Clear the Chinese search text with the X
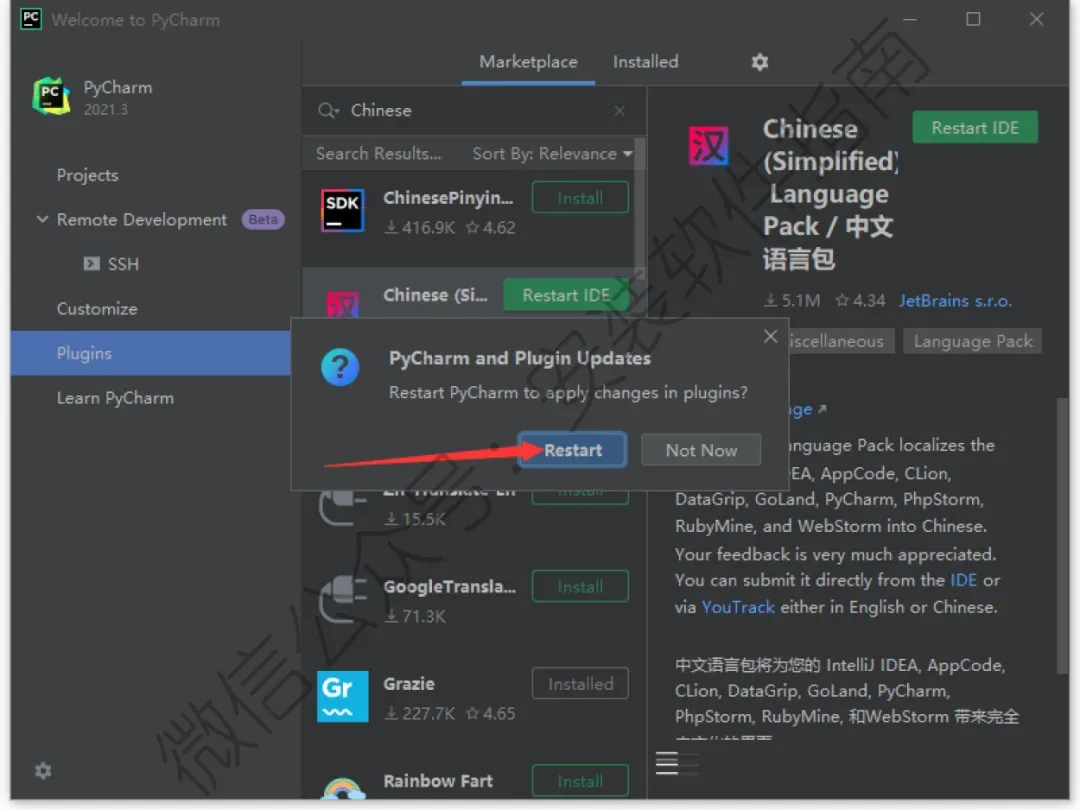Screen dimensions: 1080x810 [x=619, y=110]
